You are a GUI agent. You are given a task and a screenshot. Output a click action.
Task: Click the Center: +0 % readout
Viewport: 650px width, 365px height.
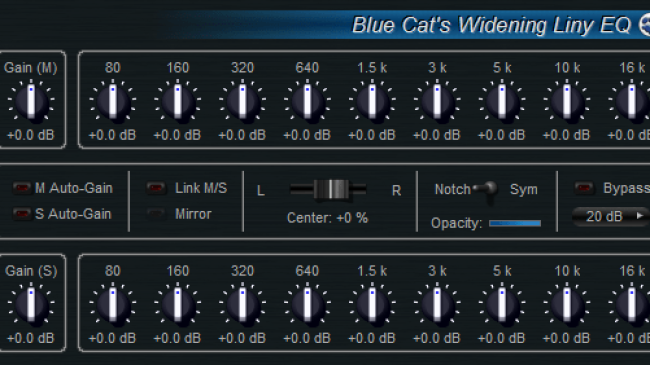pos(327,218)
